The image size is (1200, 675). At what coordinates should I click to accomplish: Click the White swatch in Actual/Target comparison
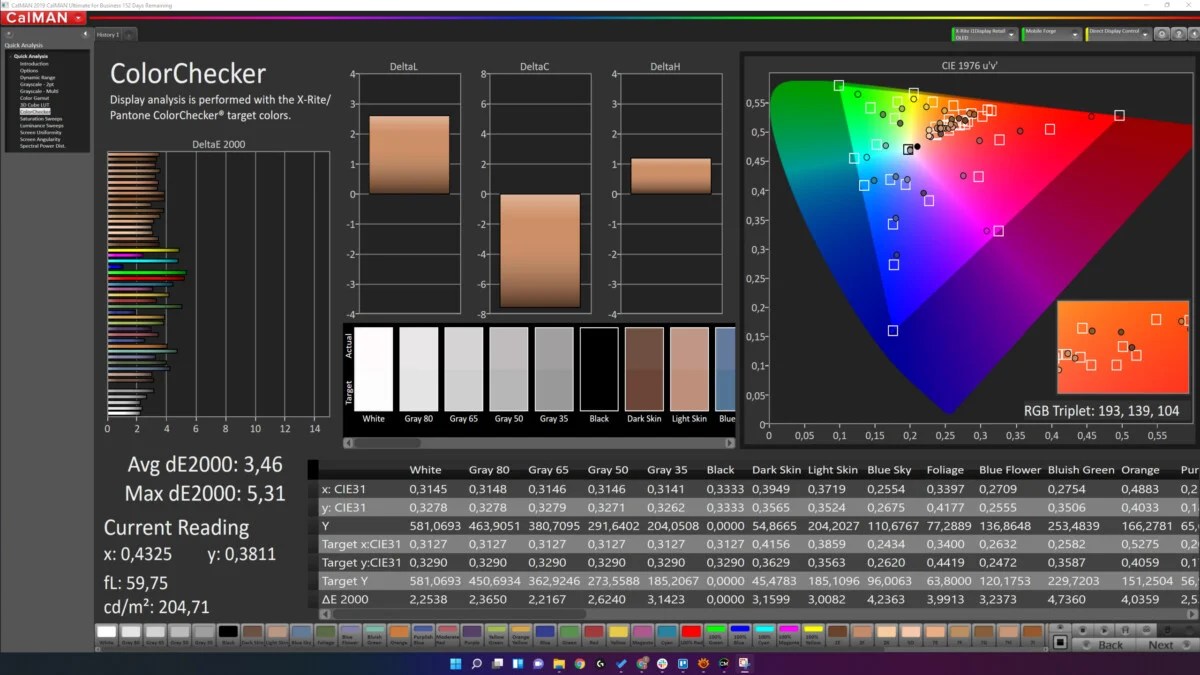point(374,368)
